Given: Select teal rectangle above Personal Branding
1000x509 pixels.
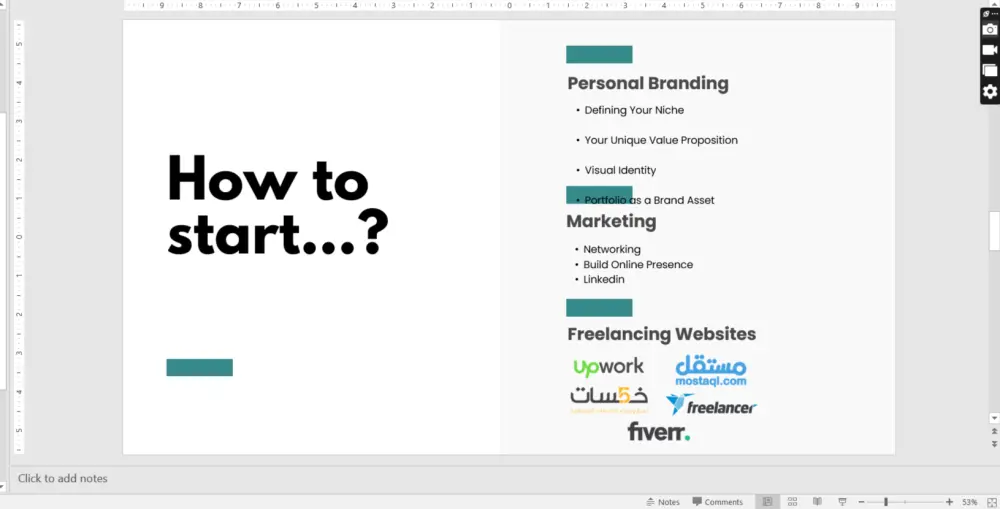Looking at the screenshot, I should click(x=599, y=54).
